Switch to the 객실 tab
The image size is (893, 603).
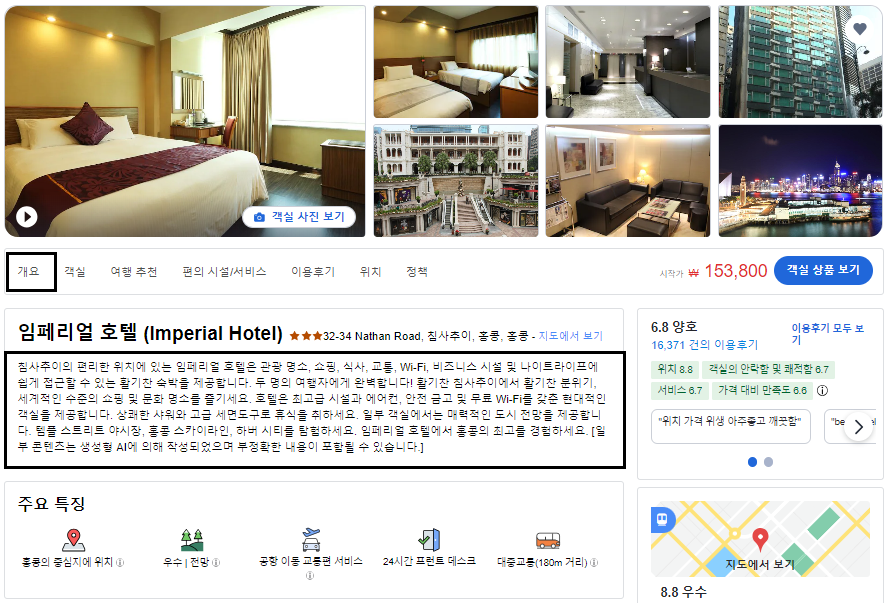point(75,272)
